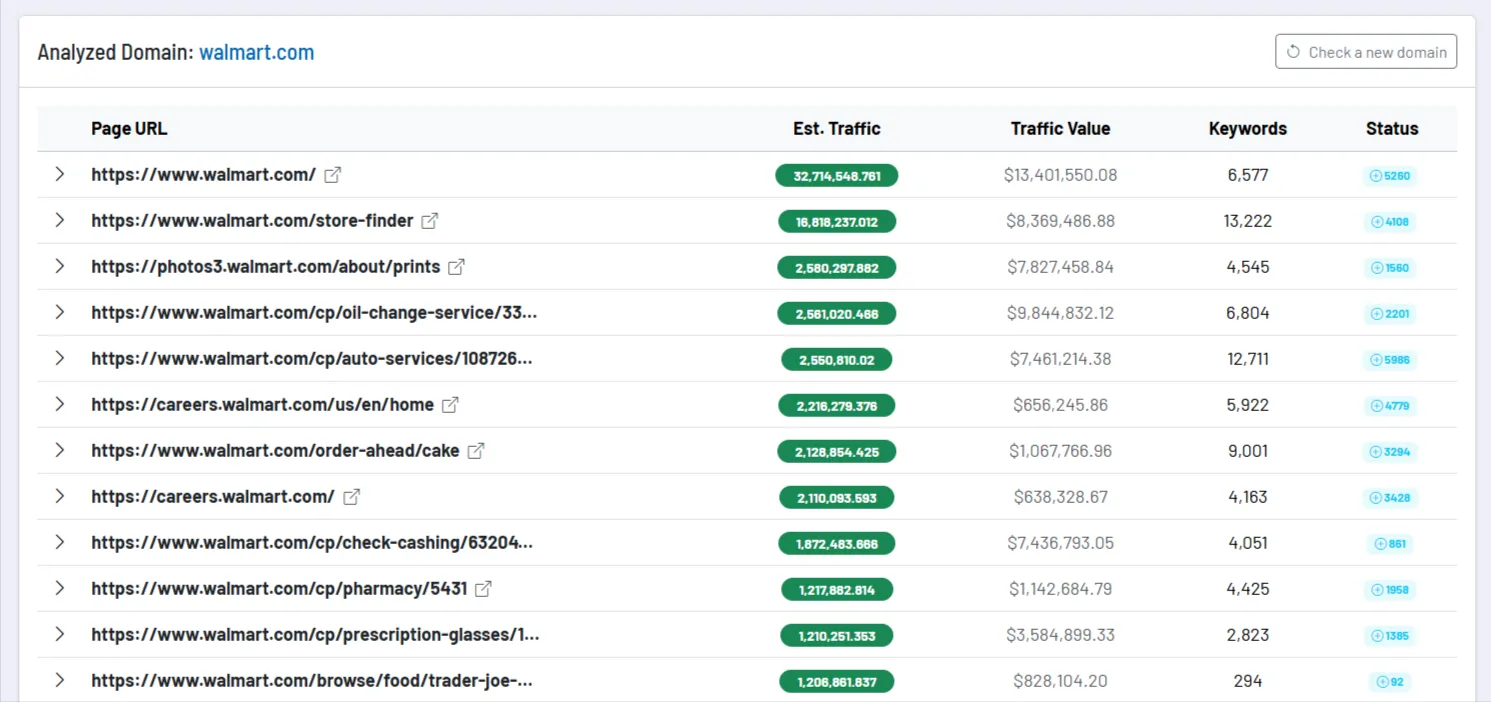The image size is (1491, 702).
Task: Expand the prescription-glasses row
Action: (60, 634)
